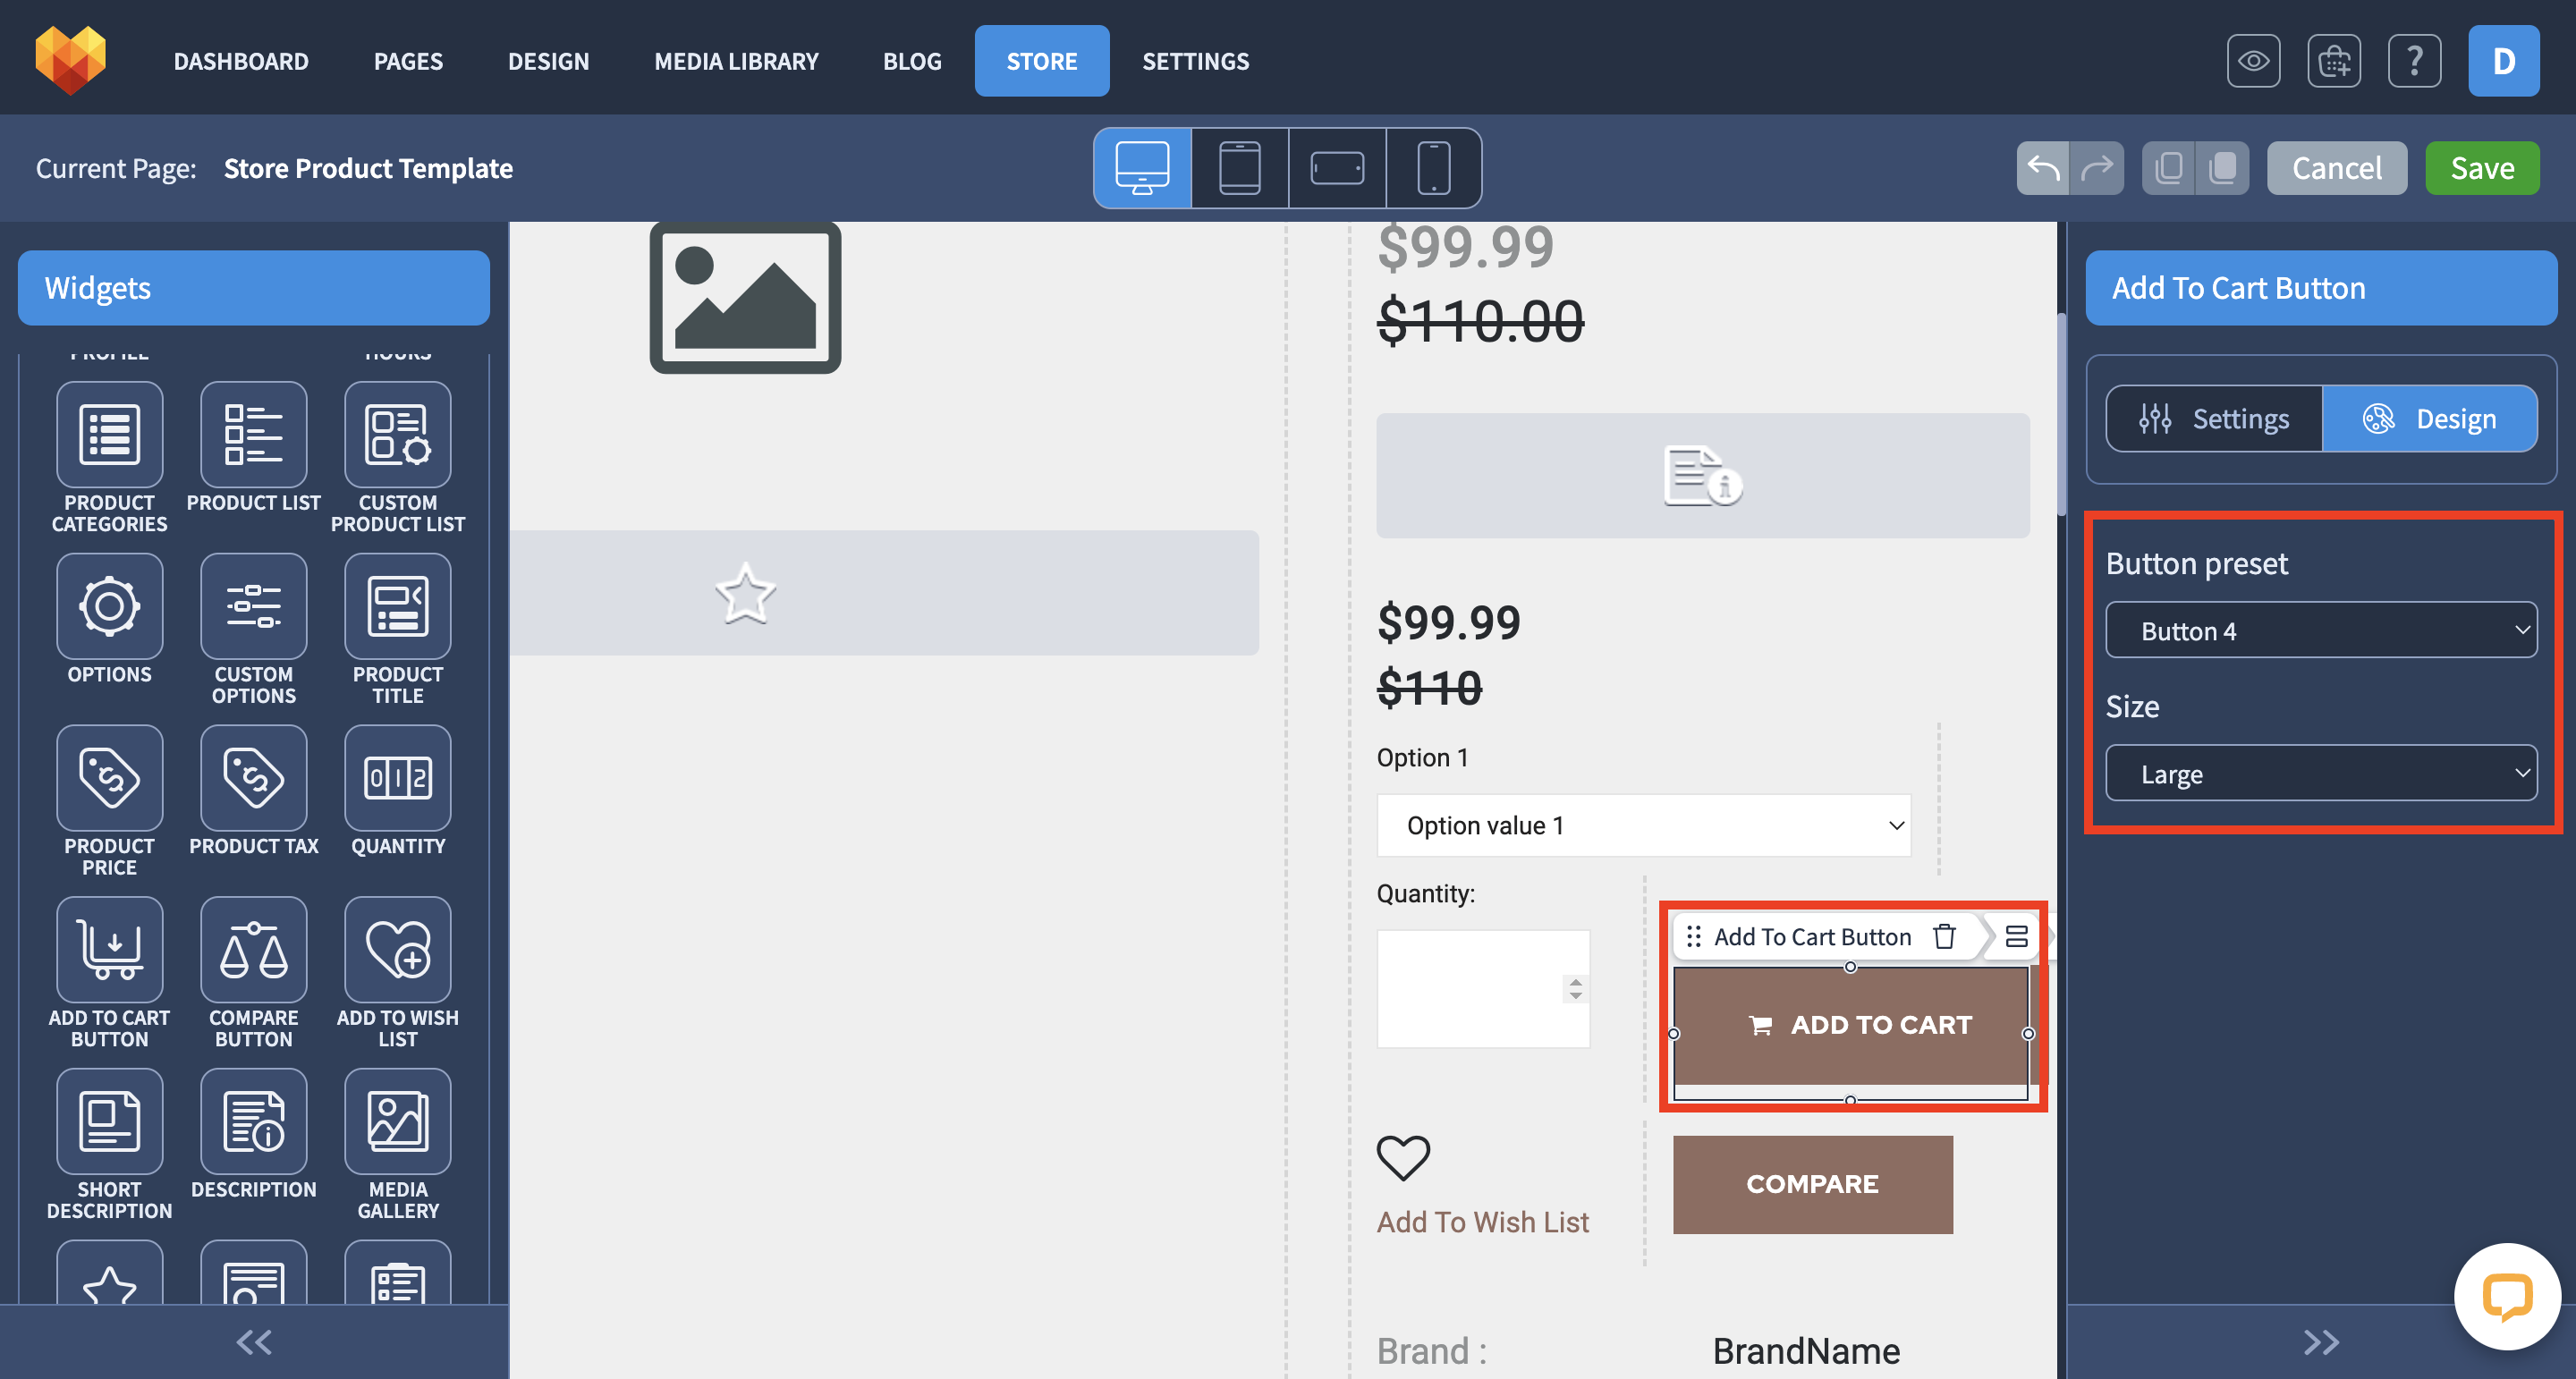The image size is (2576, 1379).
Task: Click the copy icon in toolbar
Action: [x=2169, y=168]
